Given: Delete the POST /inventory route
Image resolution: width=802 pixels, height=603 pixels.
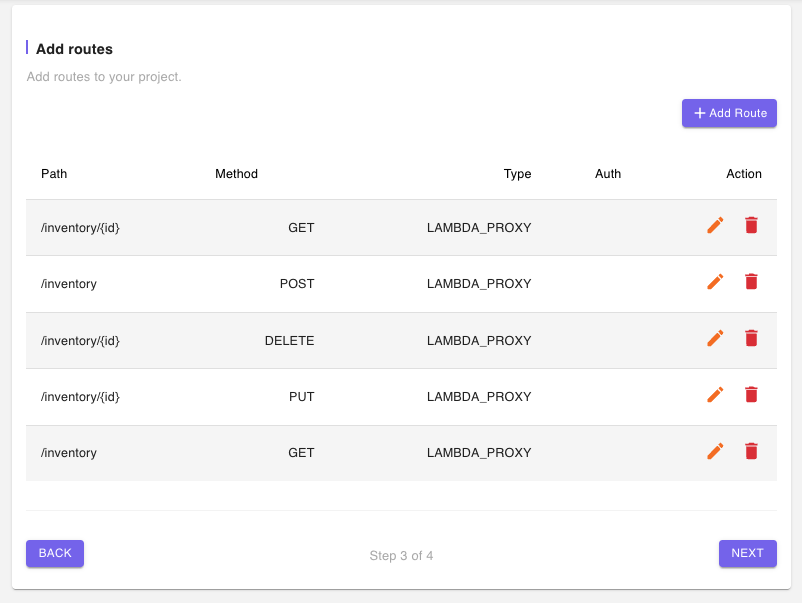Looking at the screenshot, I should (751, 283).
